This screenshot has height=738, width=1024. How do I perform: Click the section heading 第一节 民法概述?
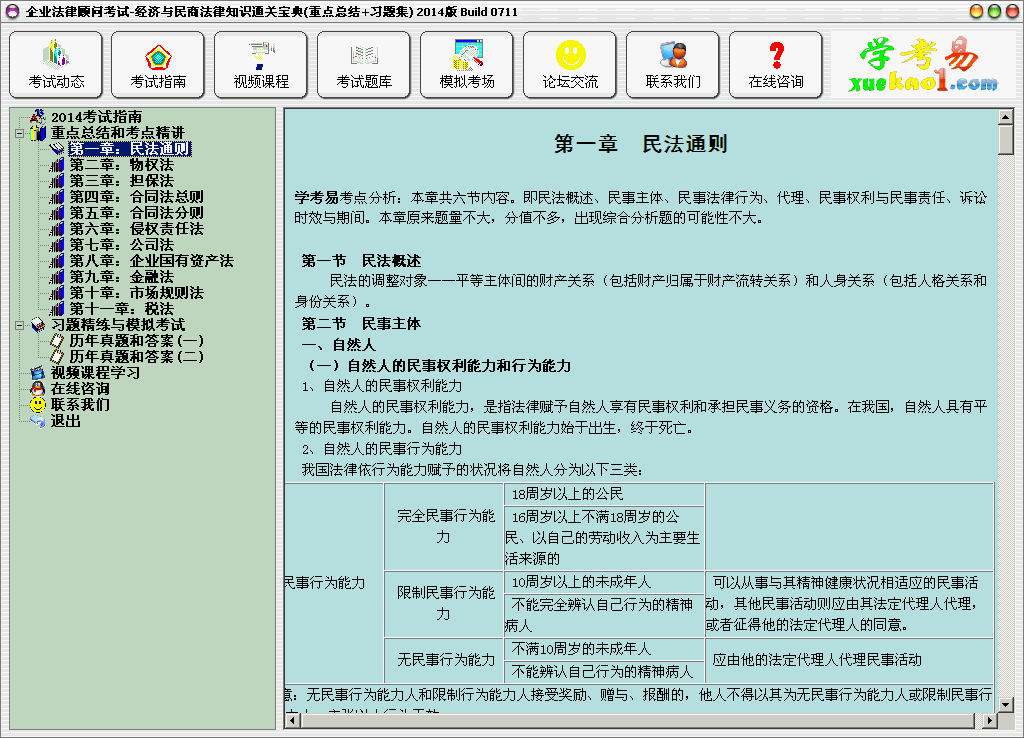(361, 261)
